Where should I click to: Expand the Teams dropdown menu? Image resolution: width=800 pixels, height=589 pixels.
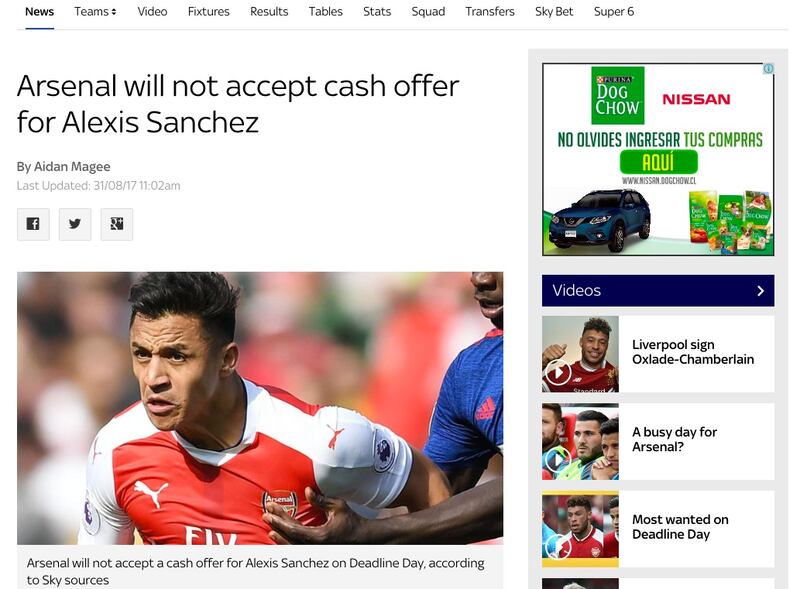click(x=95, y=11)
